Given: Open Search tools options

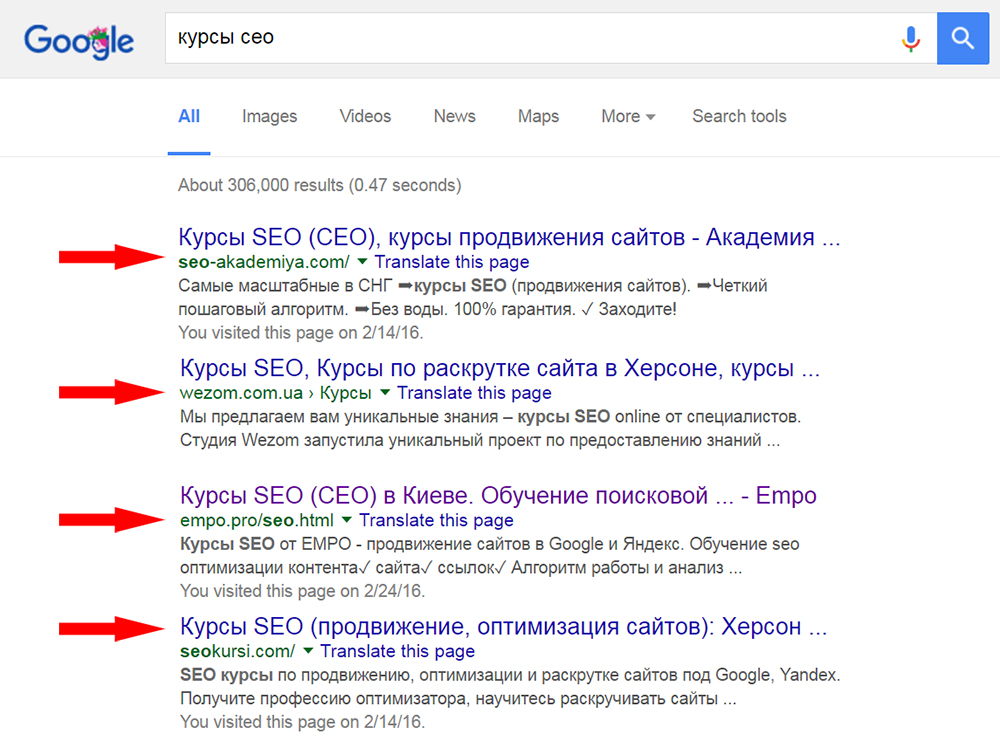Looking at the screenshot, I should (739, 116).
